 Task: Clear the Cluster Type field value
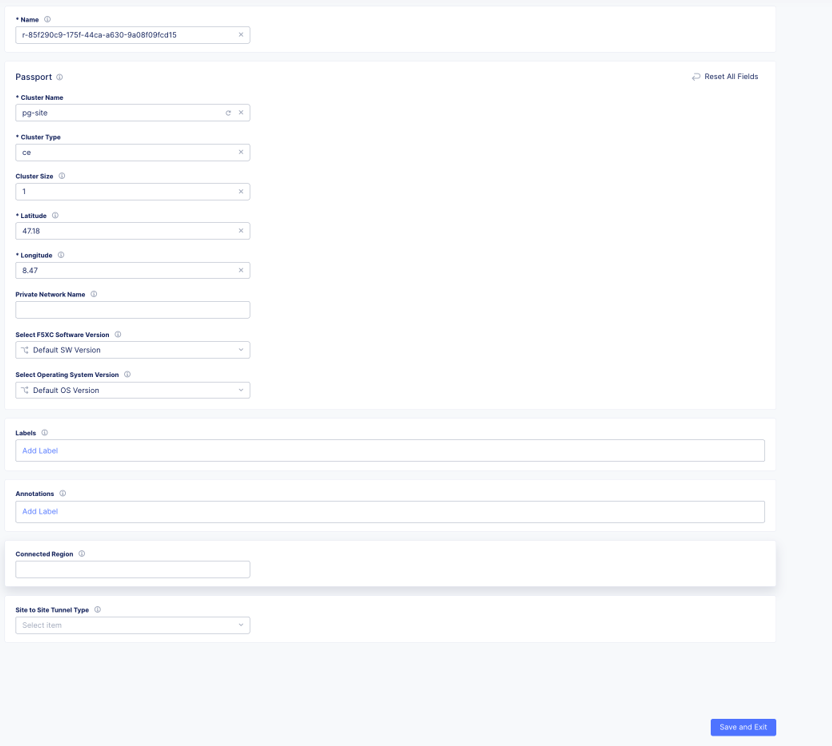pyautogui.click(x=241, y=152)
